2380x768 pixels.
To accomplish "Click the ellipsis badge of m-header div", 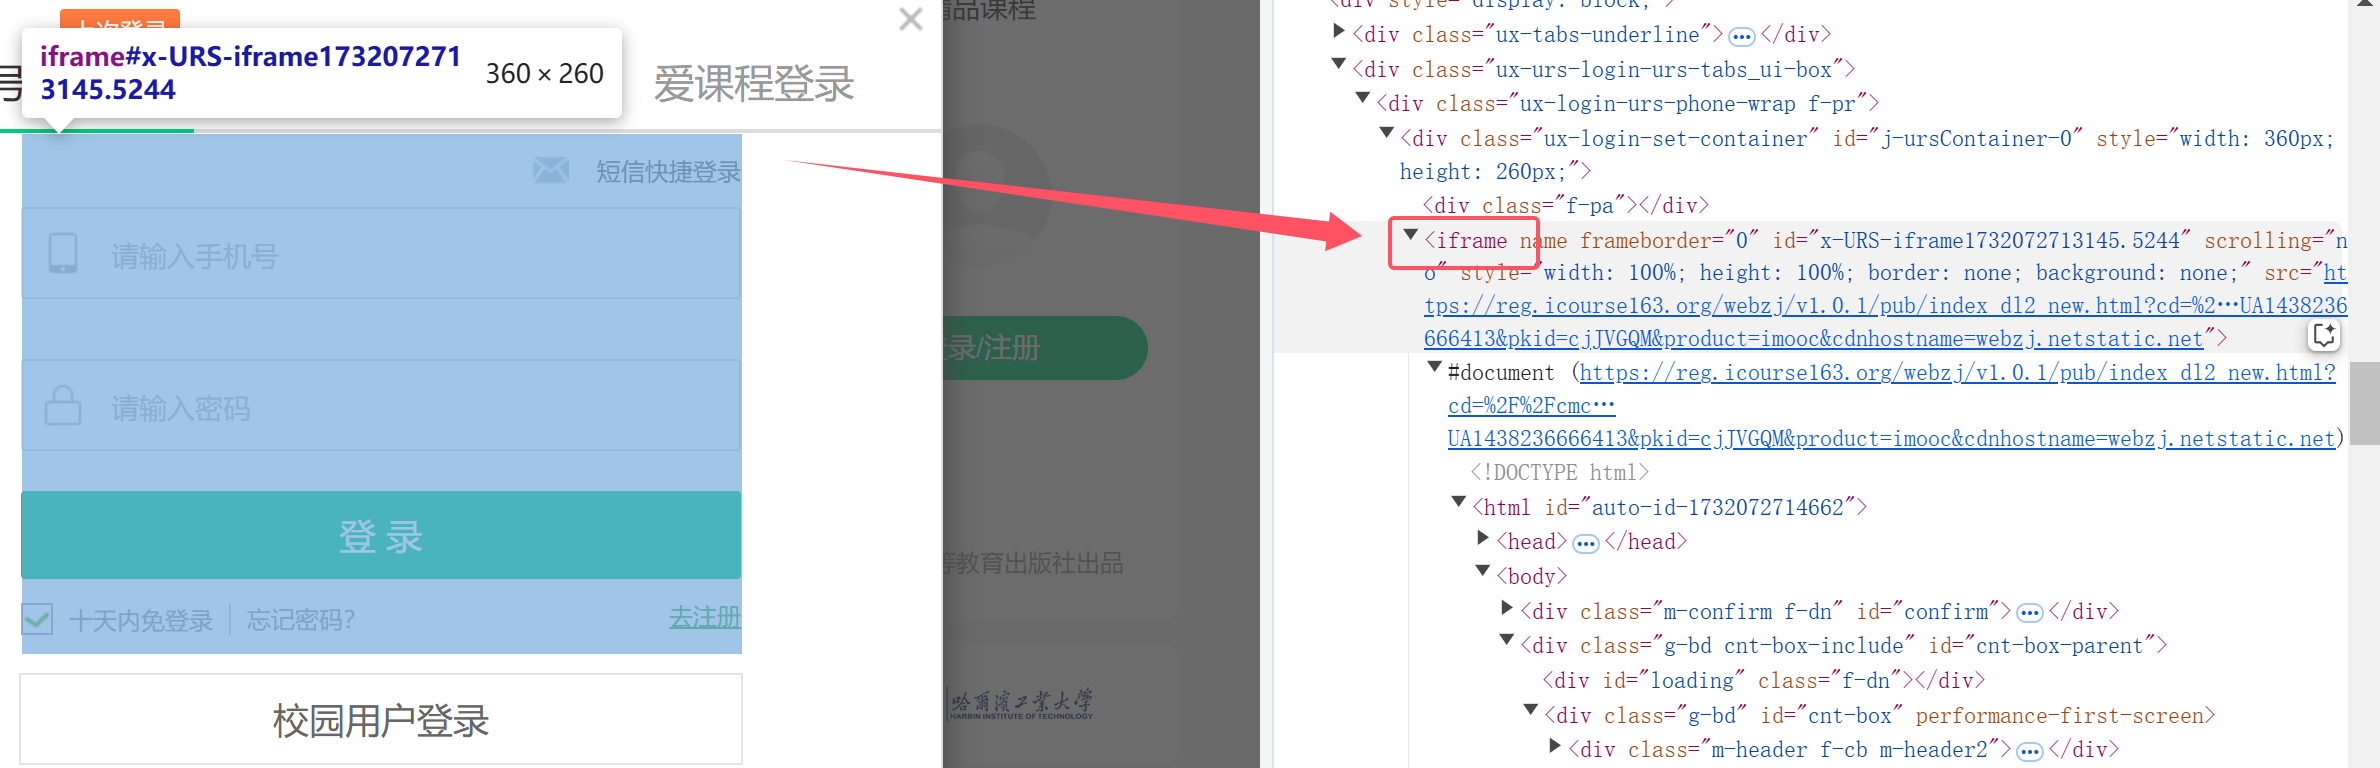I will click(x=2030, y=752).
